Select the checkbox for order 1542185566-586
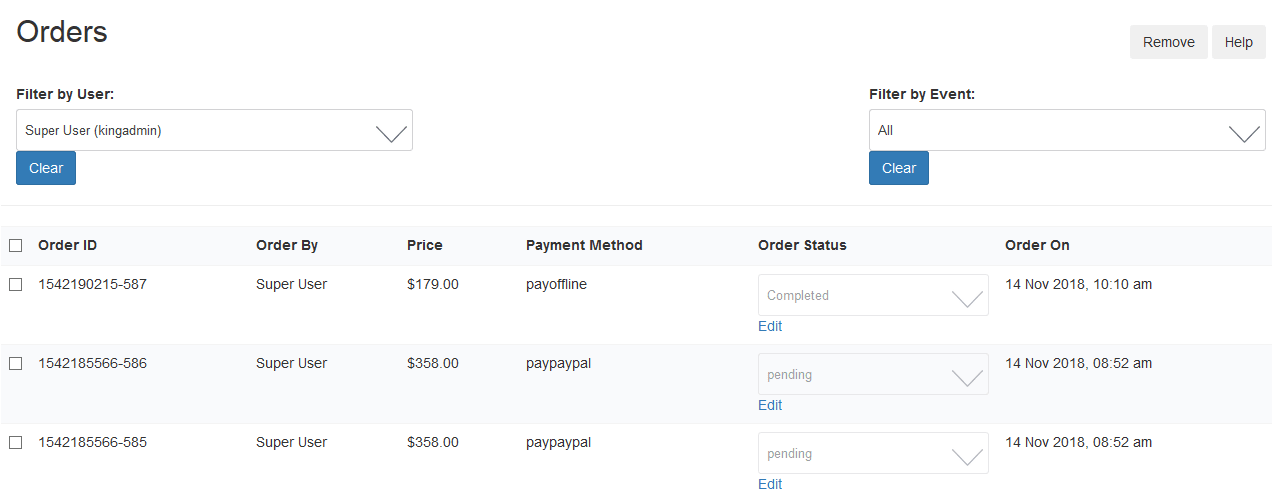 [15, 363]
